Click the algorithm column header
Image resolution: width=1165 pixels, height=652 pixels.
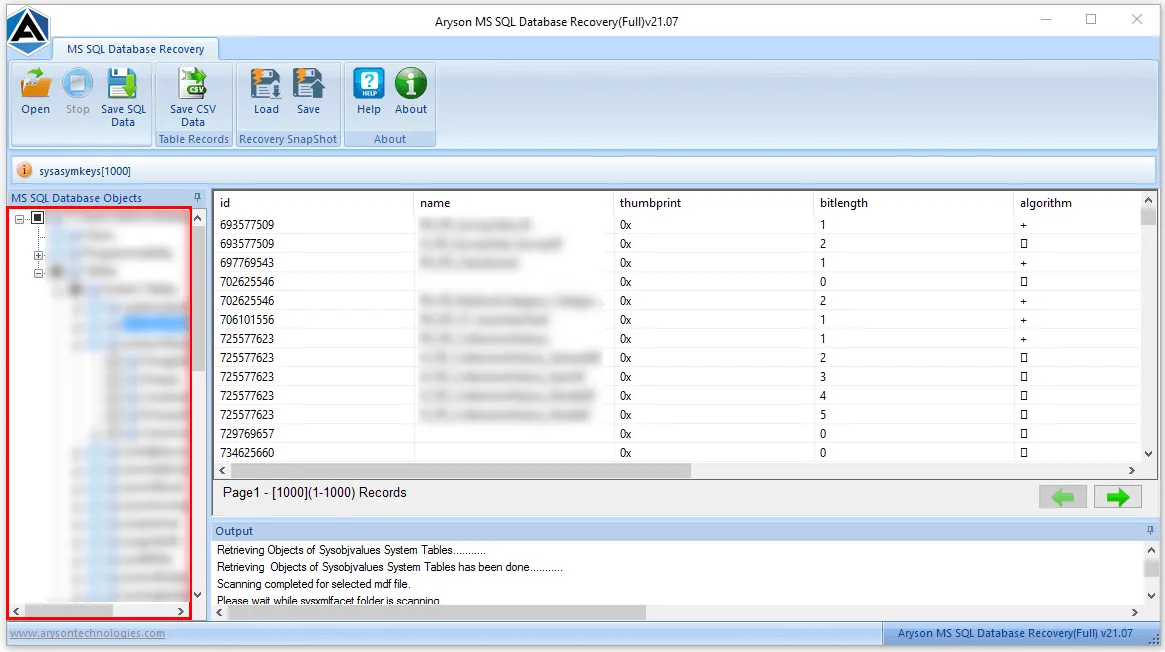[x=1077, y=203]
